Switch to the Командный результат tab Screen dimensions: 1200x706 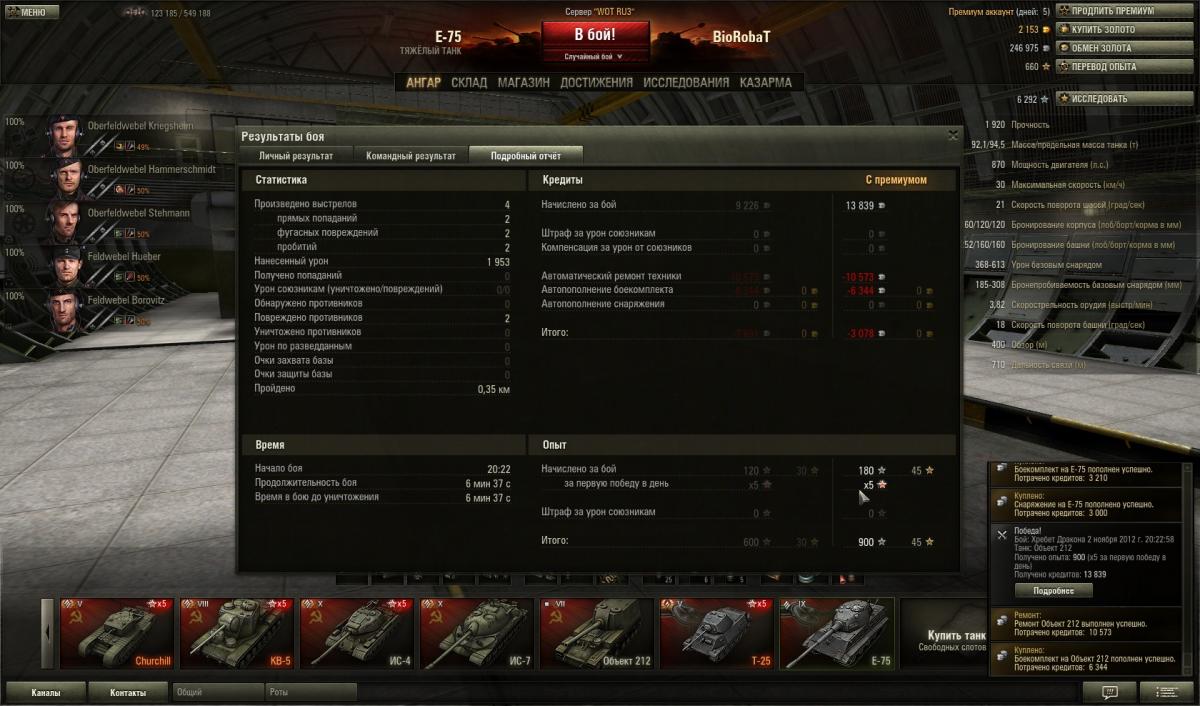[x=410, y=156]
